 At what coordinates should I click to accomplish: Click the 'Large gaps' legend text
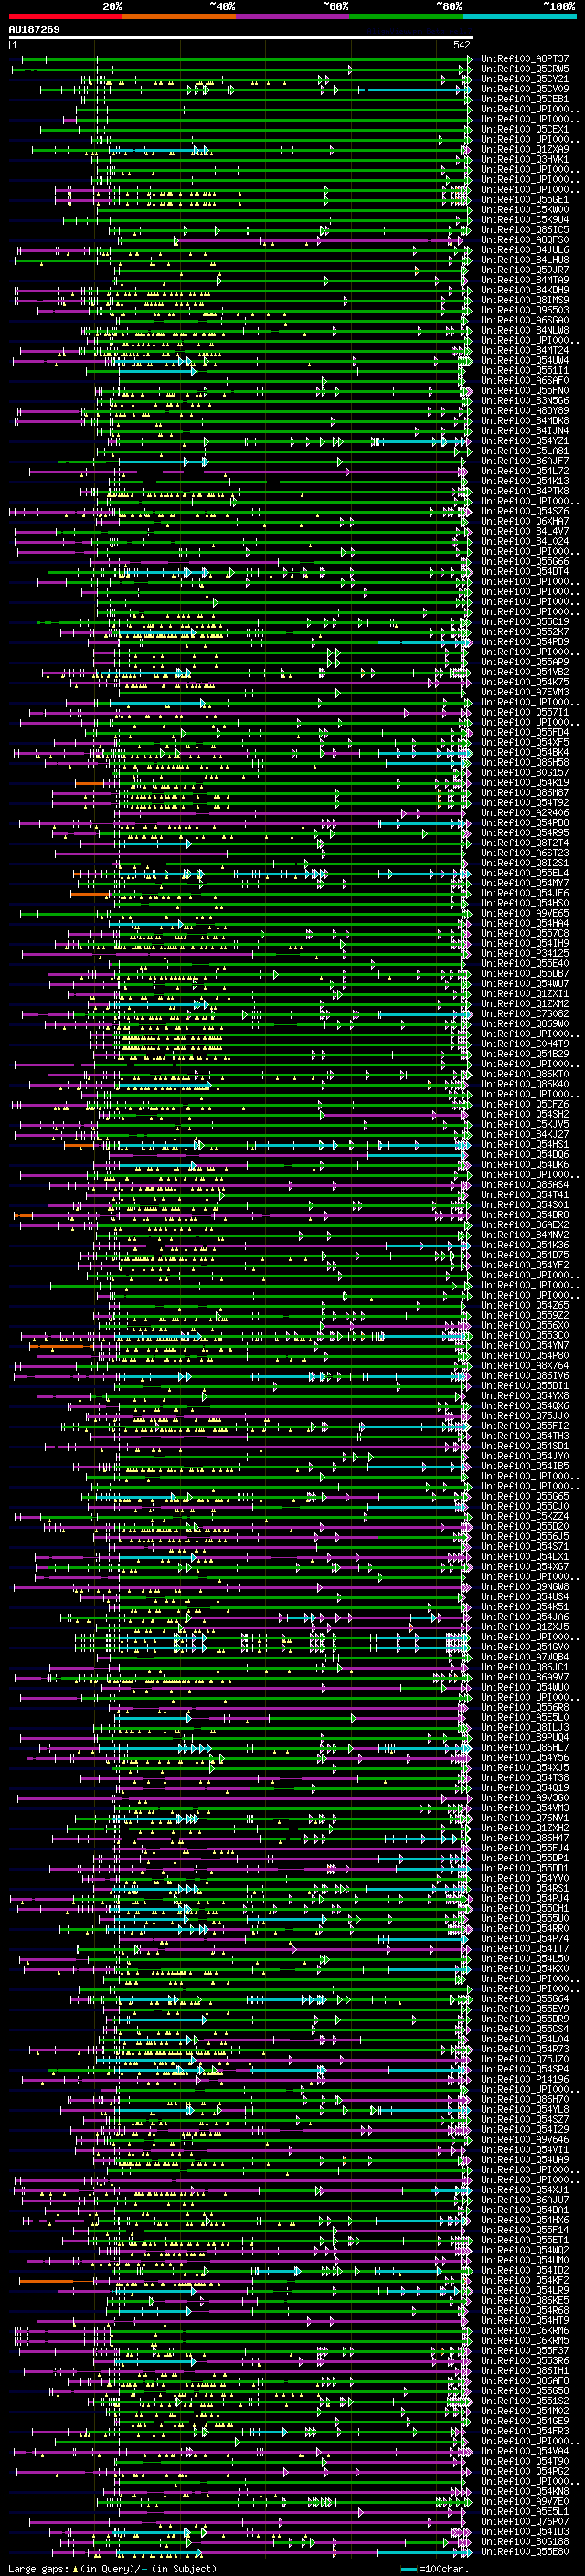coord(39,2569)
